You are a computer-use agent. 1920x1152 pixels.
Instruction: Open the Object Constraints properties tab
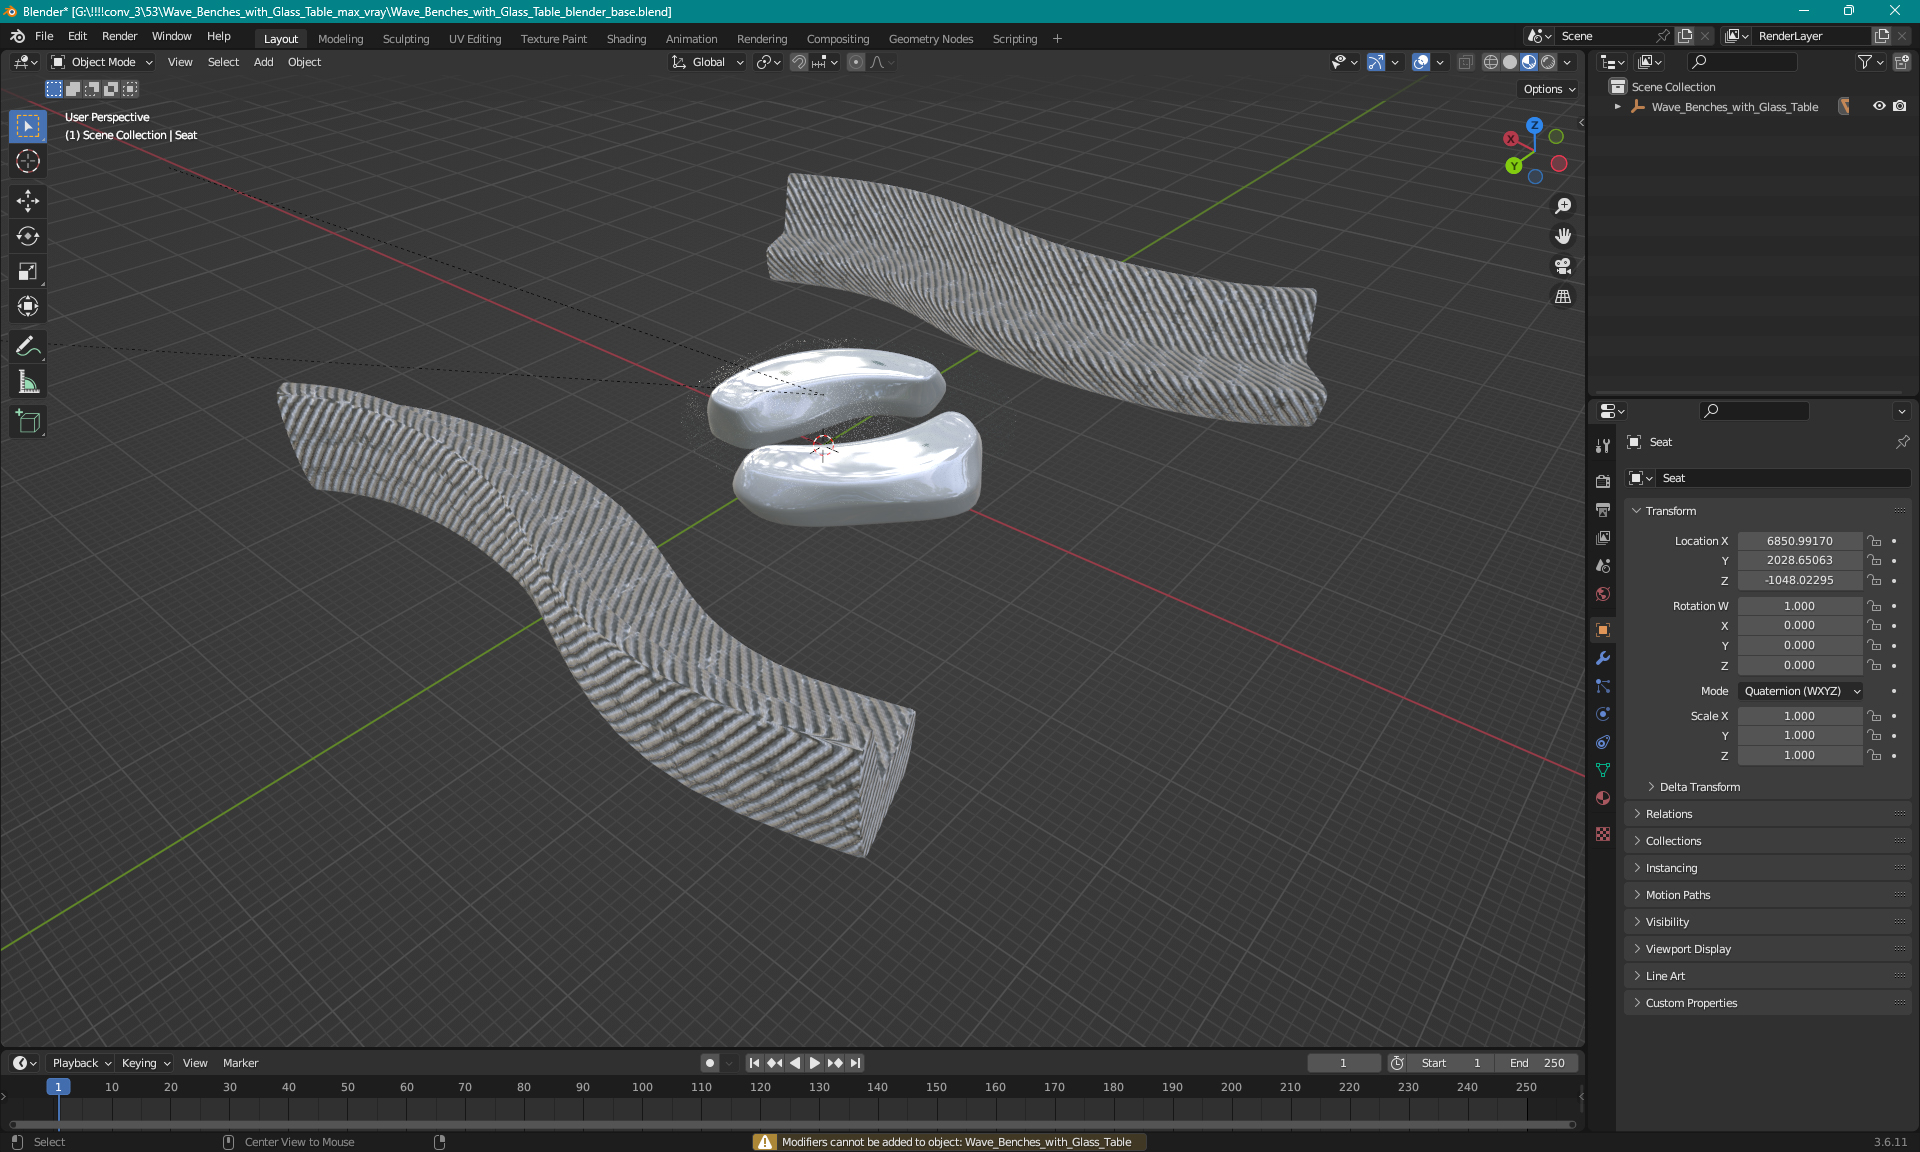coord(1603,742)
